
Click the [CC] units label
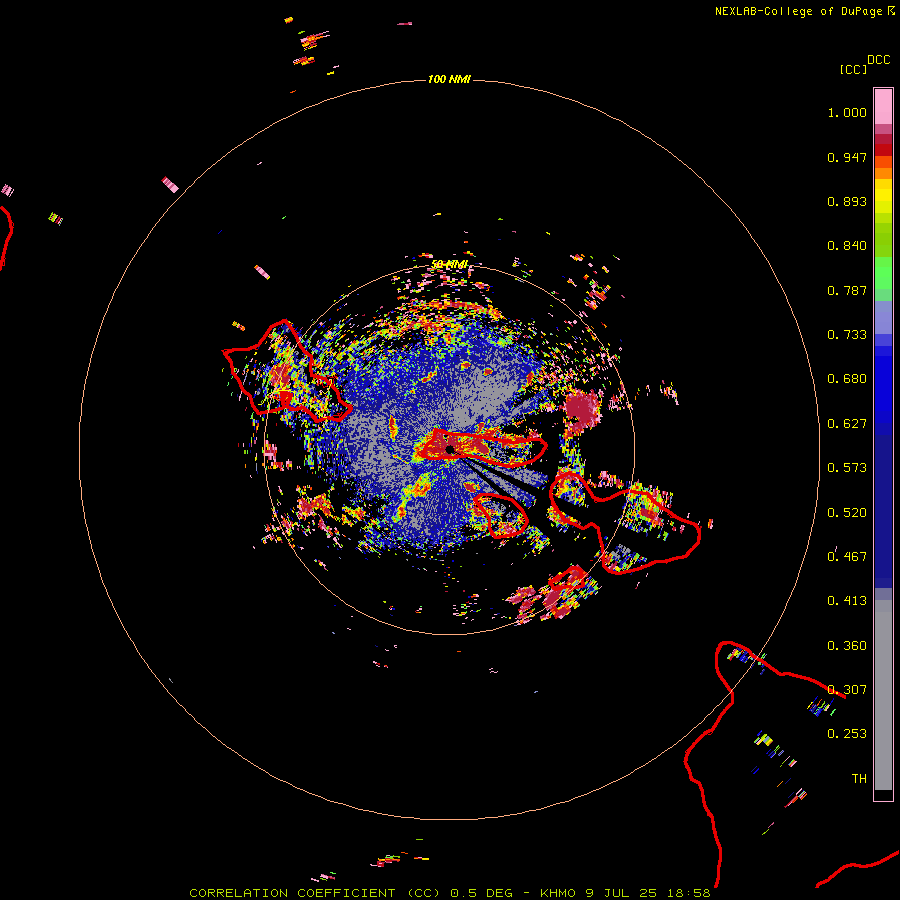tap(854, 69)
